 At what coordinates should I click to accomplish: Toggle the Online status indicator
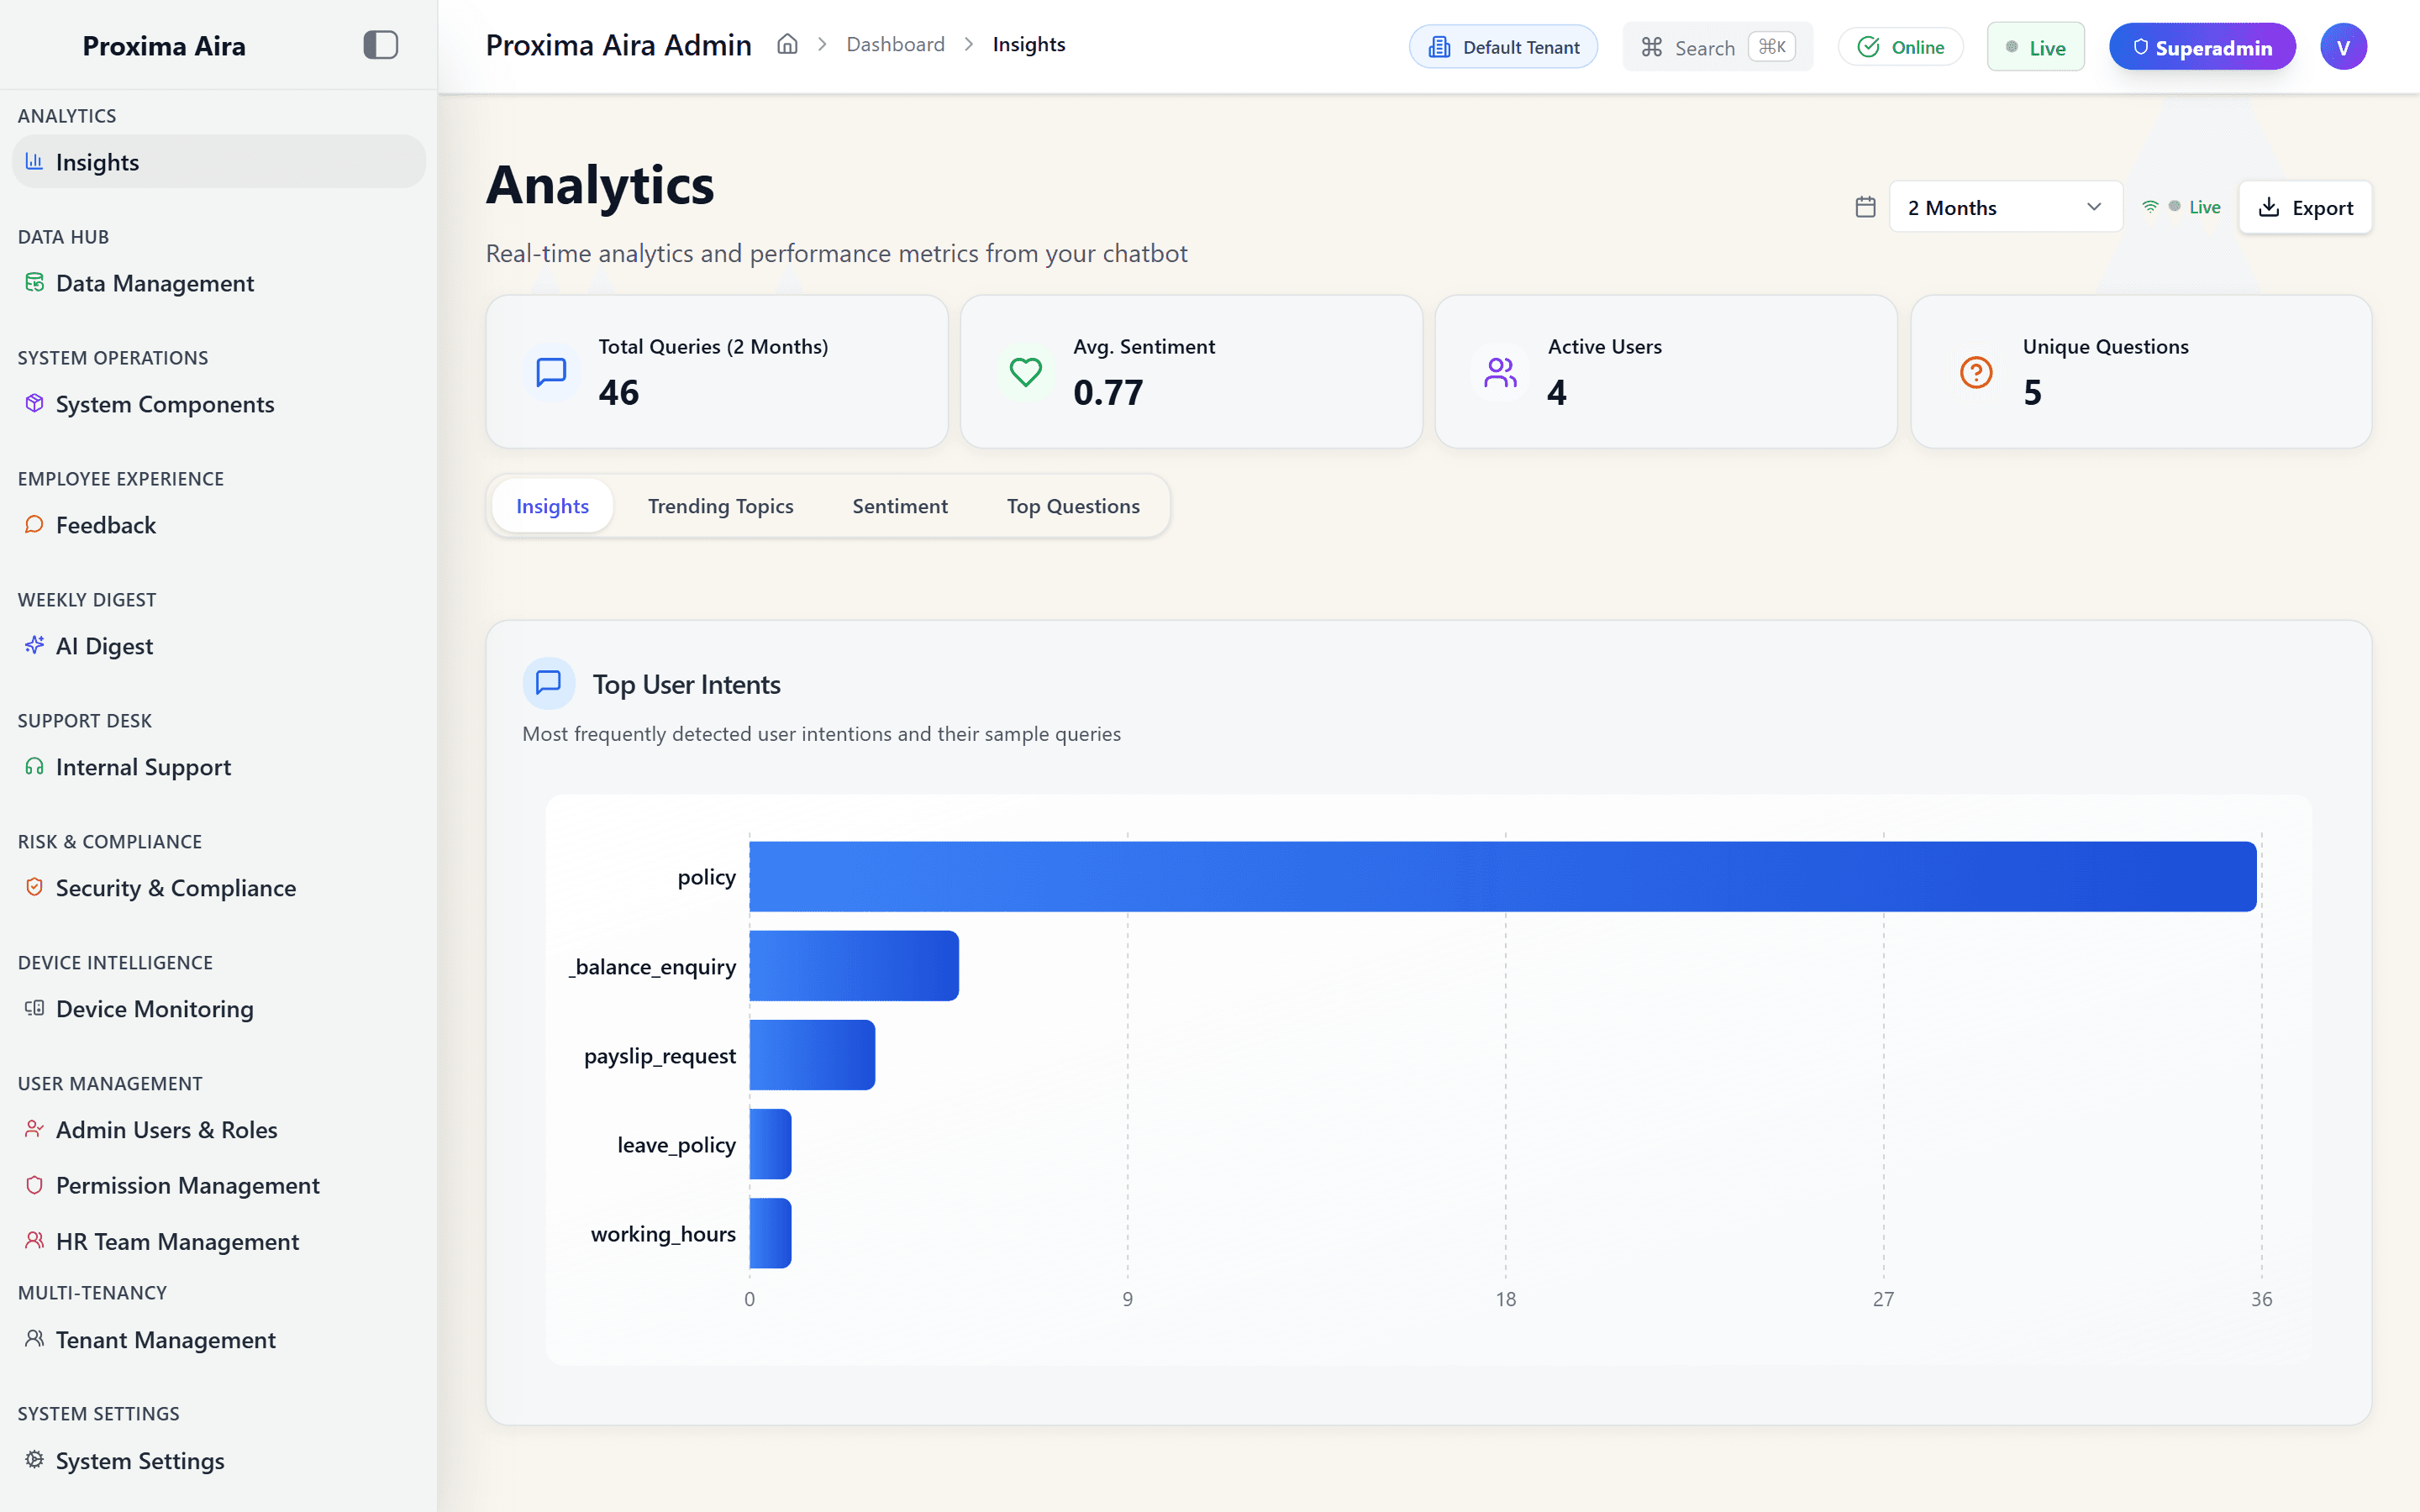1900,47
